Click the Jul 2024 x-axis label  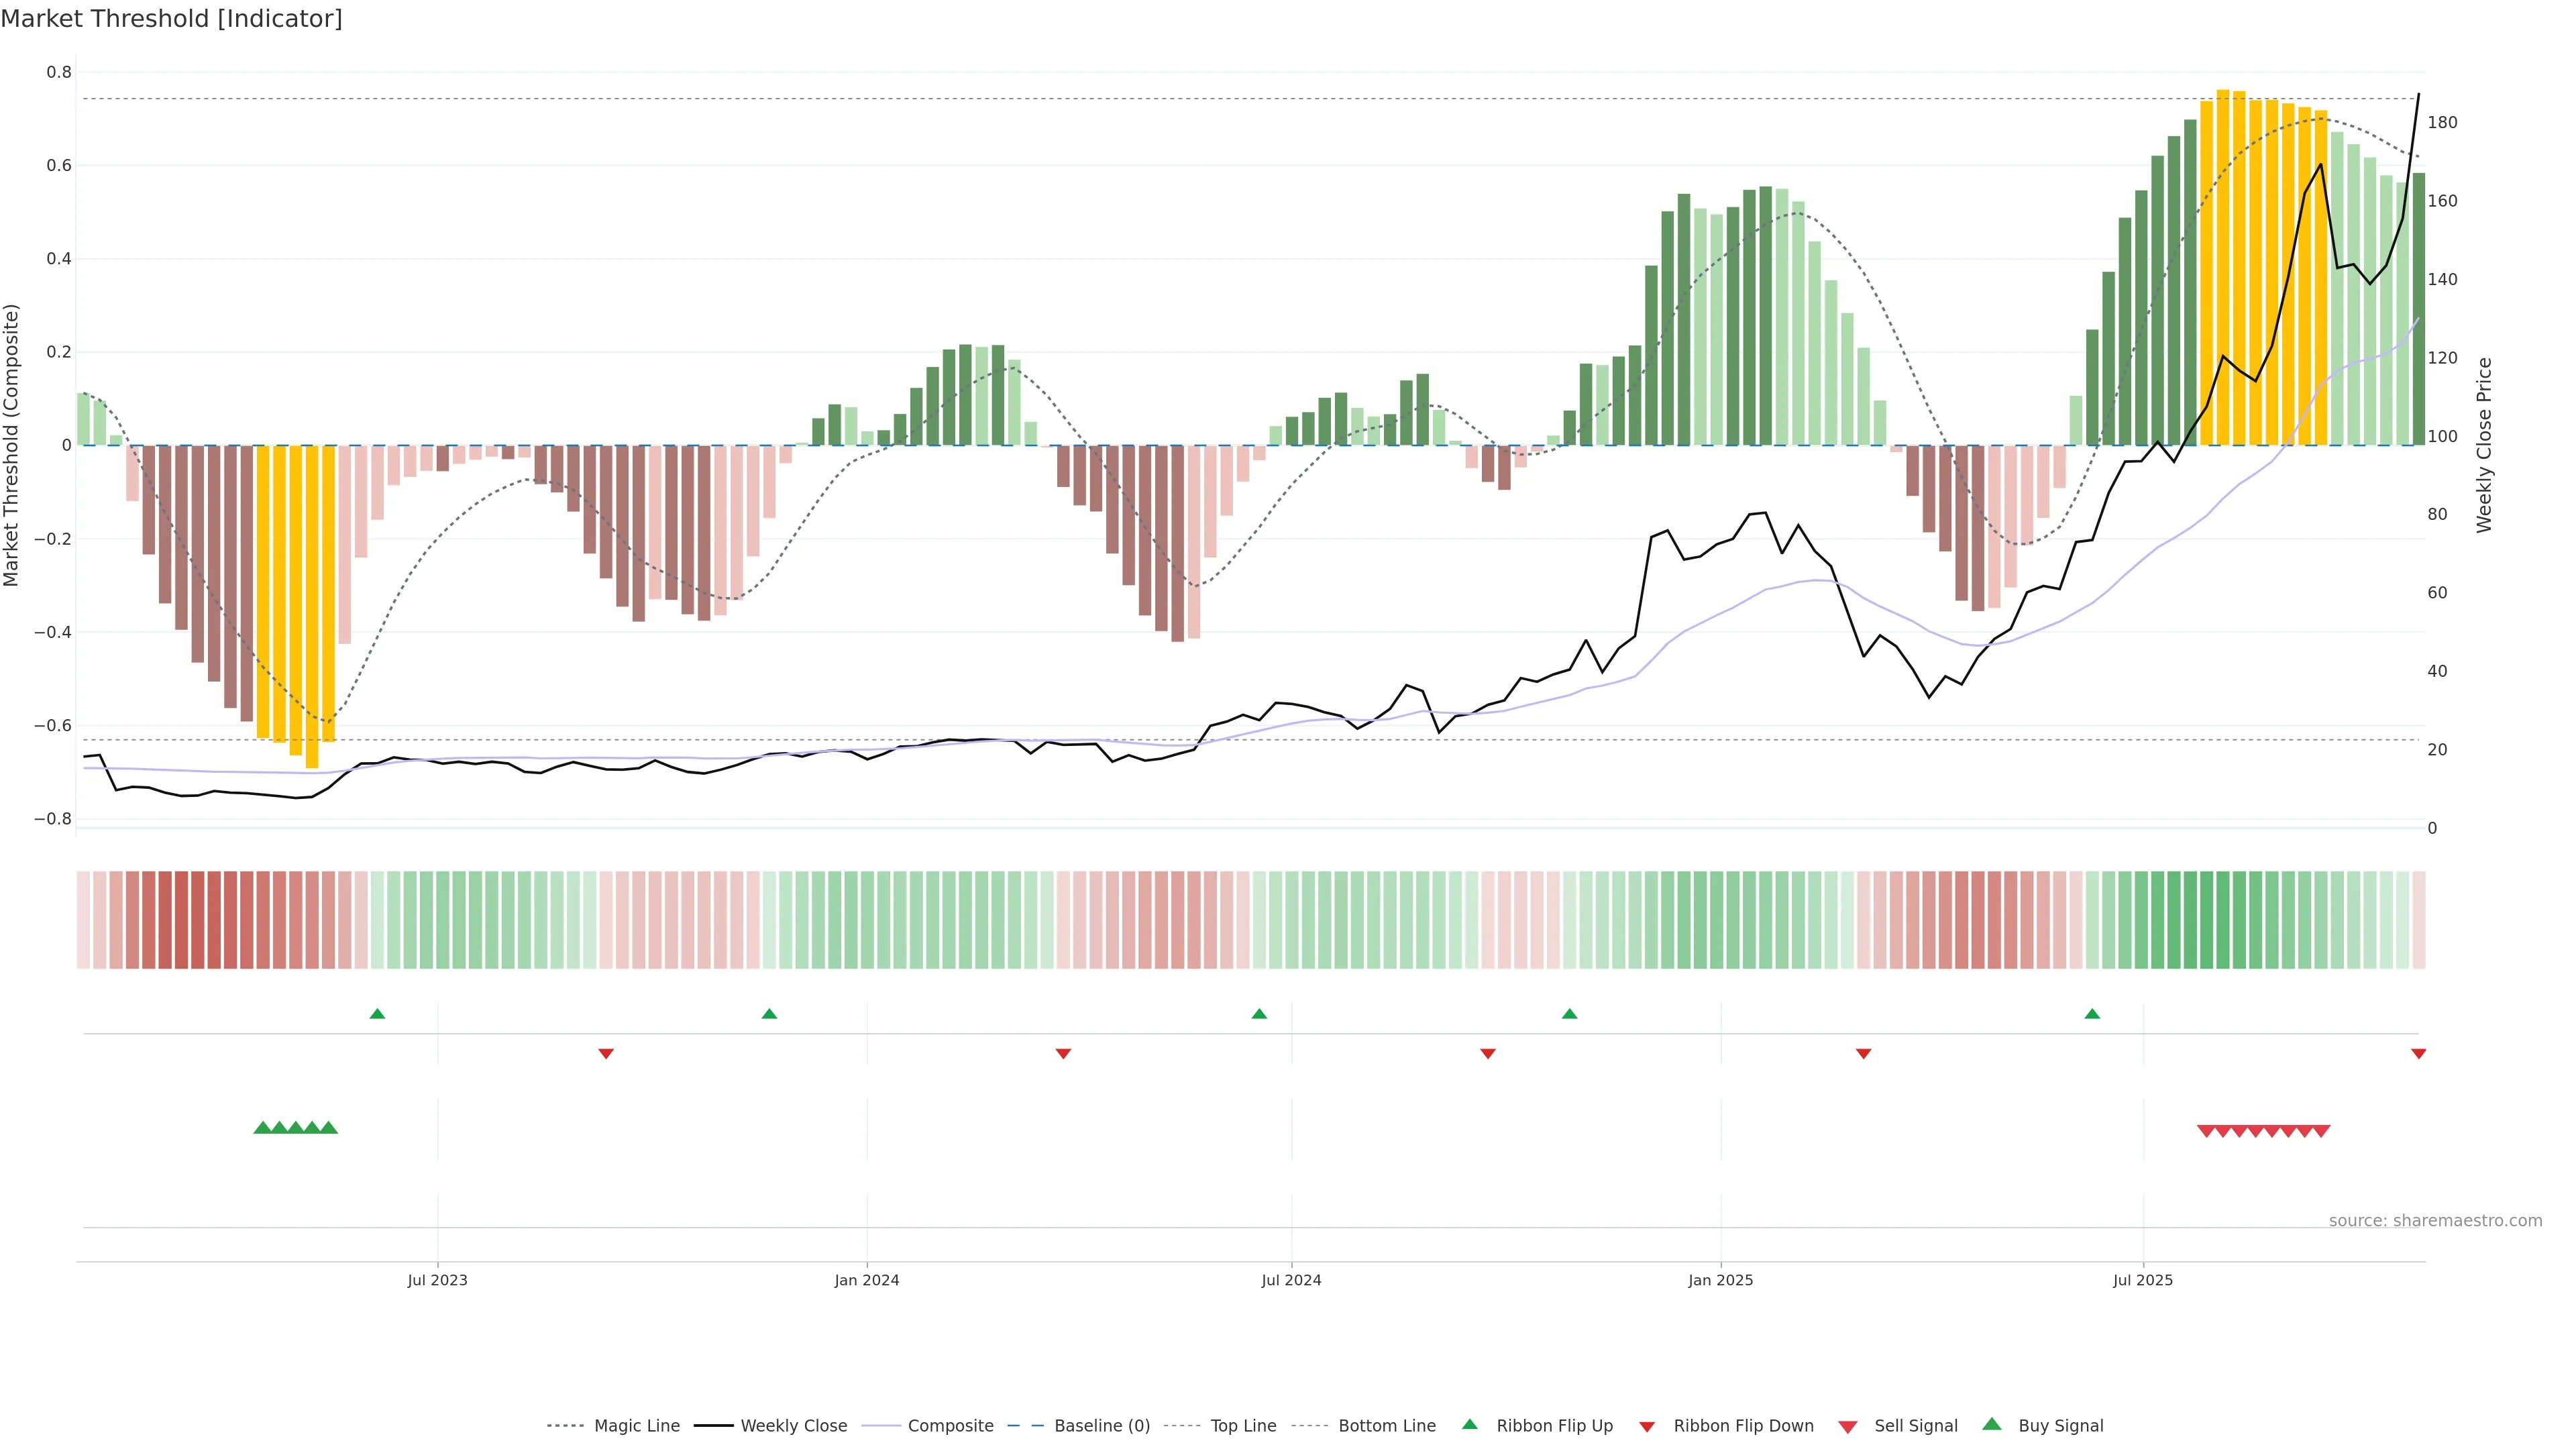1291,1280
